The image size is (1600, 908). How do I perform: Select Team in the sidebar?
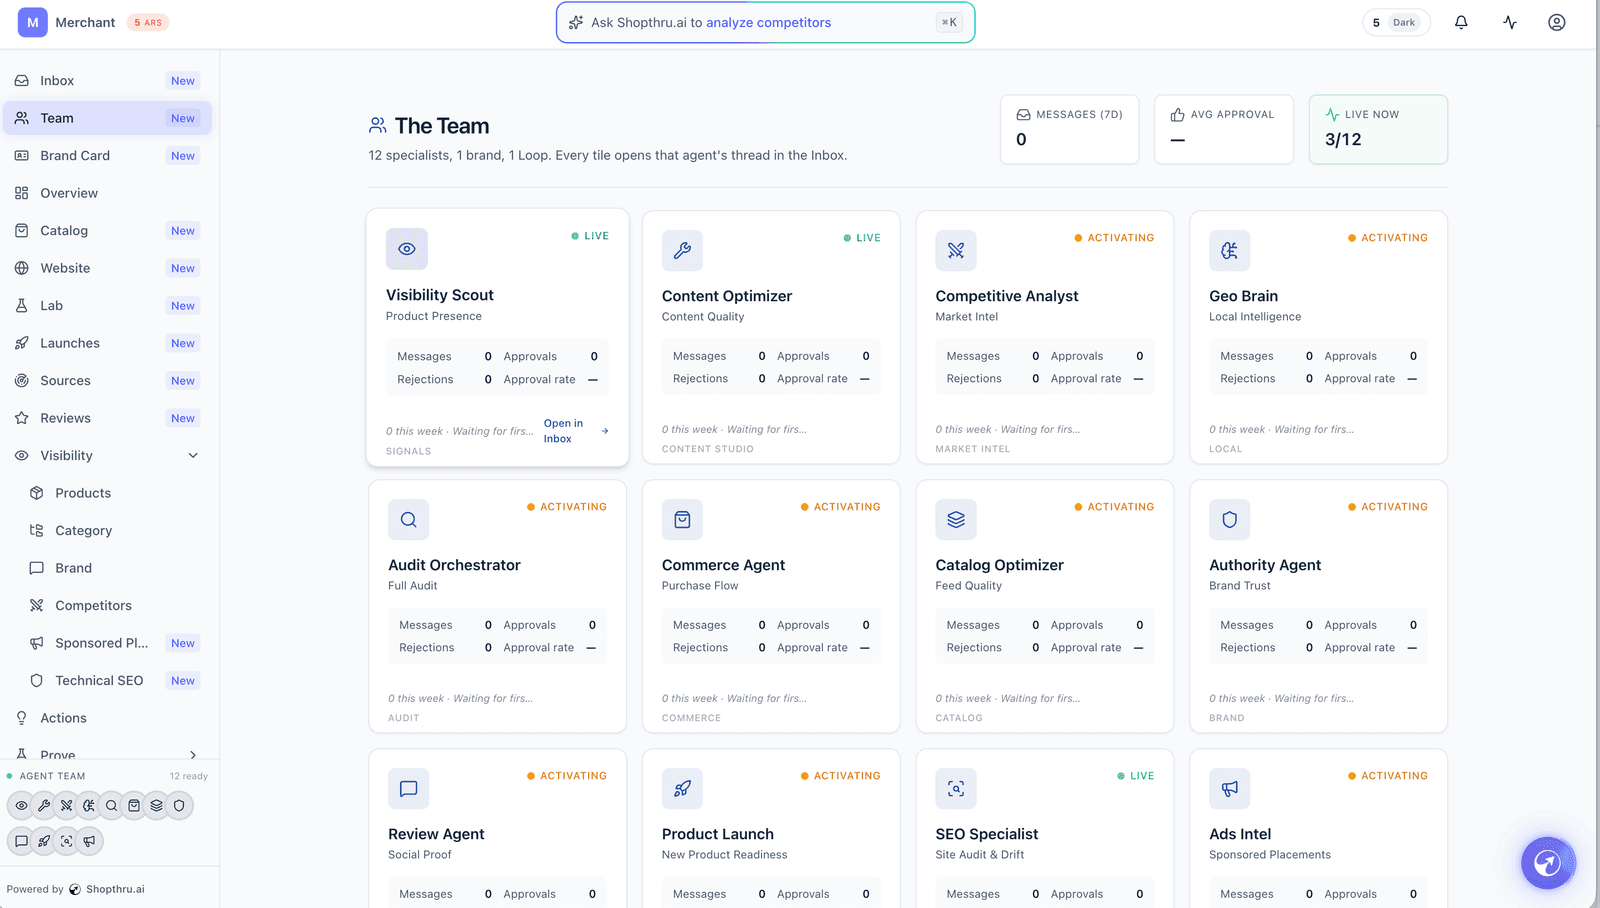point(107,118)
